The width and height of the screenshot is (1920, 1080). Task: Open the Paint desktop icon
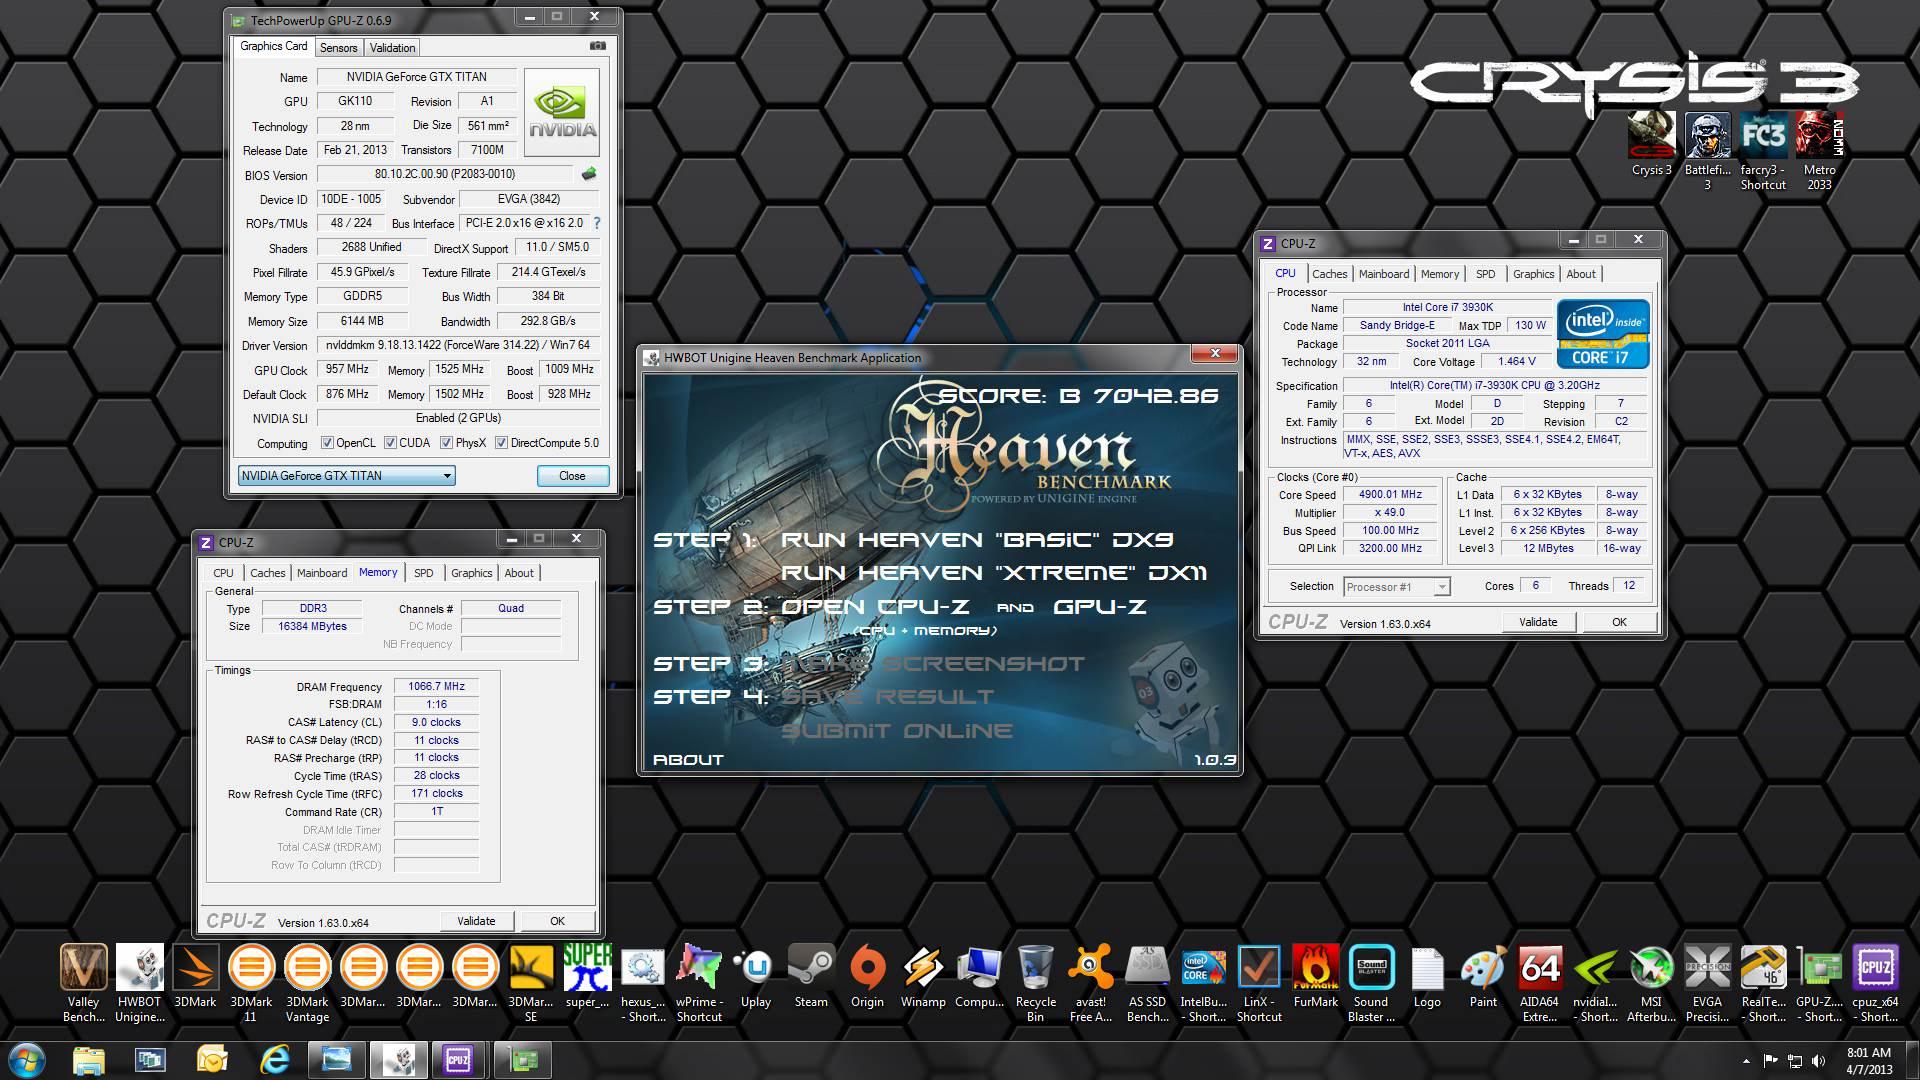[x=1483, y=976]
